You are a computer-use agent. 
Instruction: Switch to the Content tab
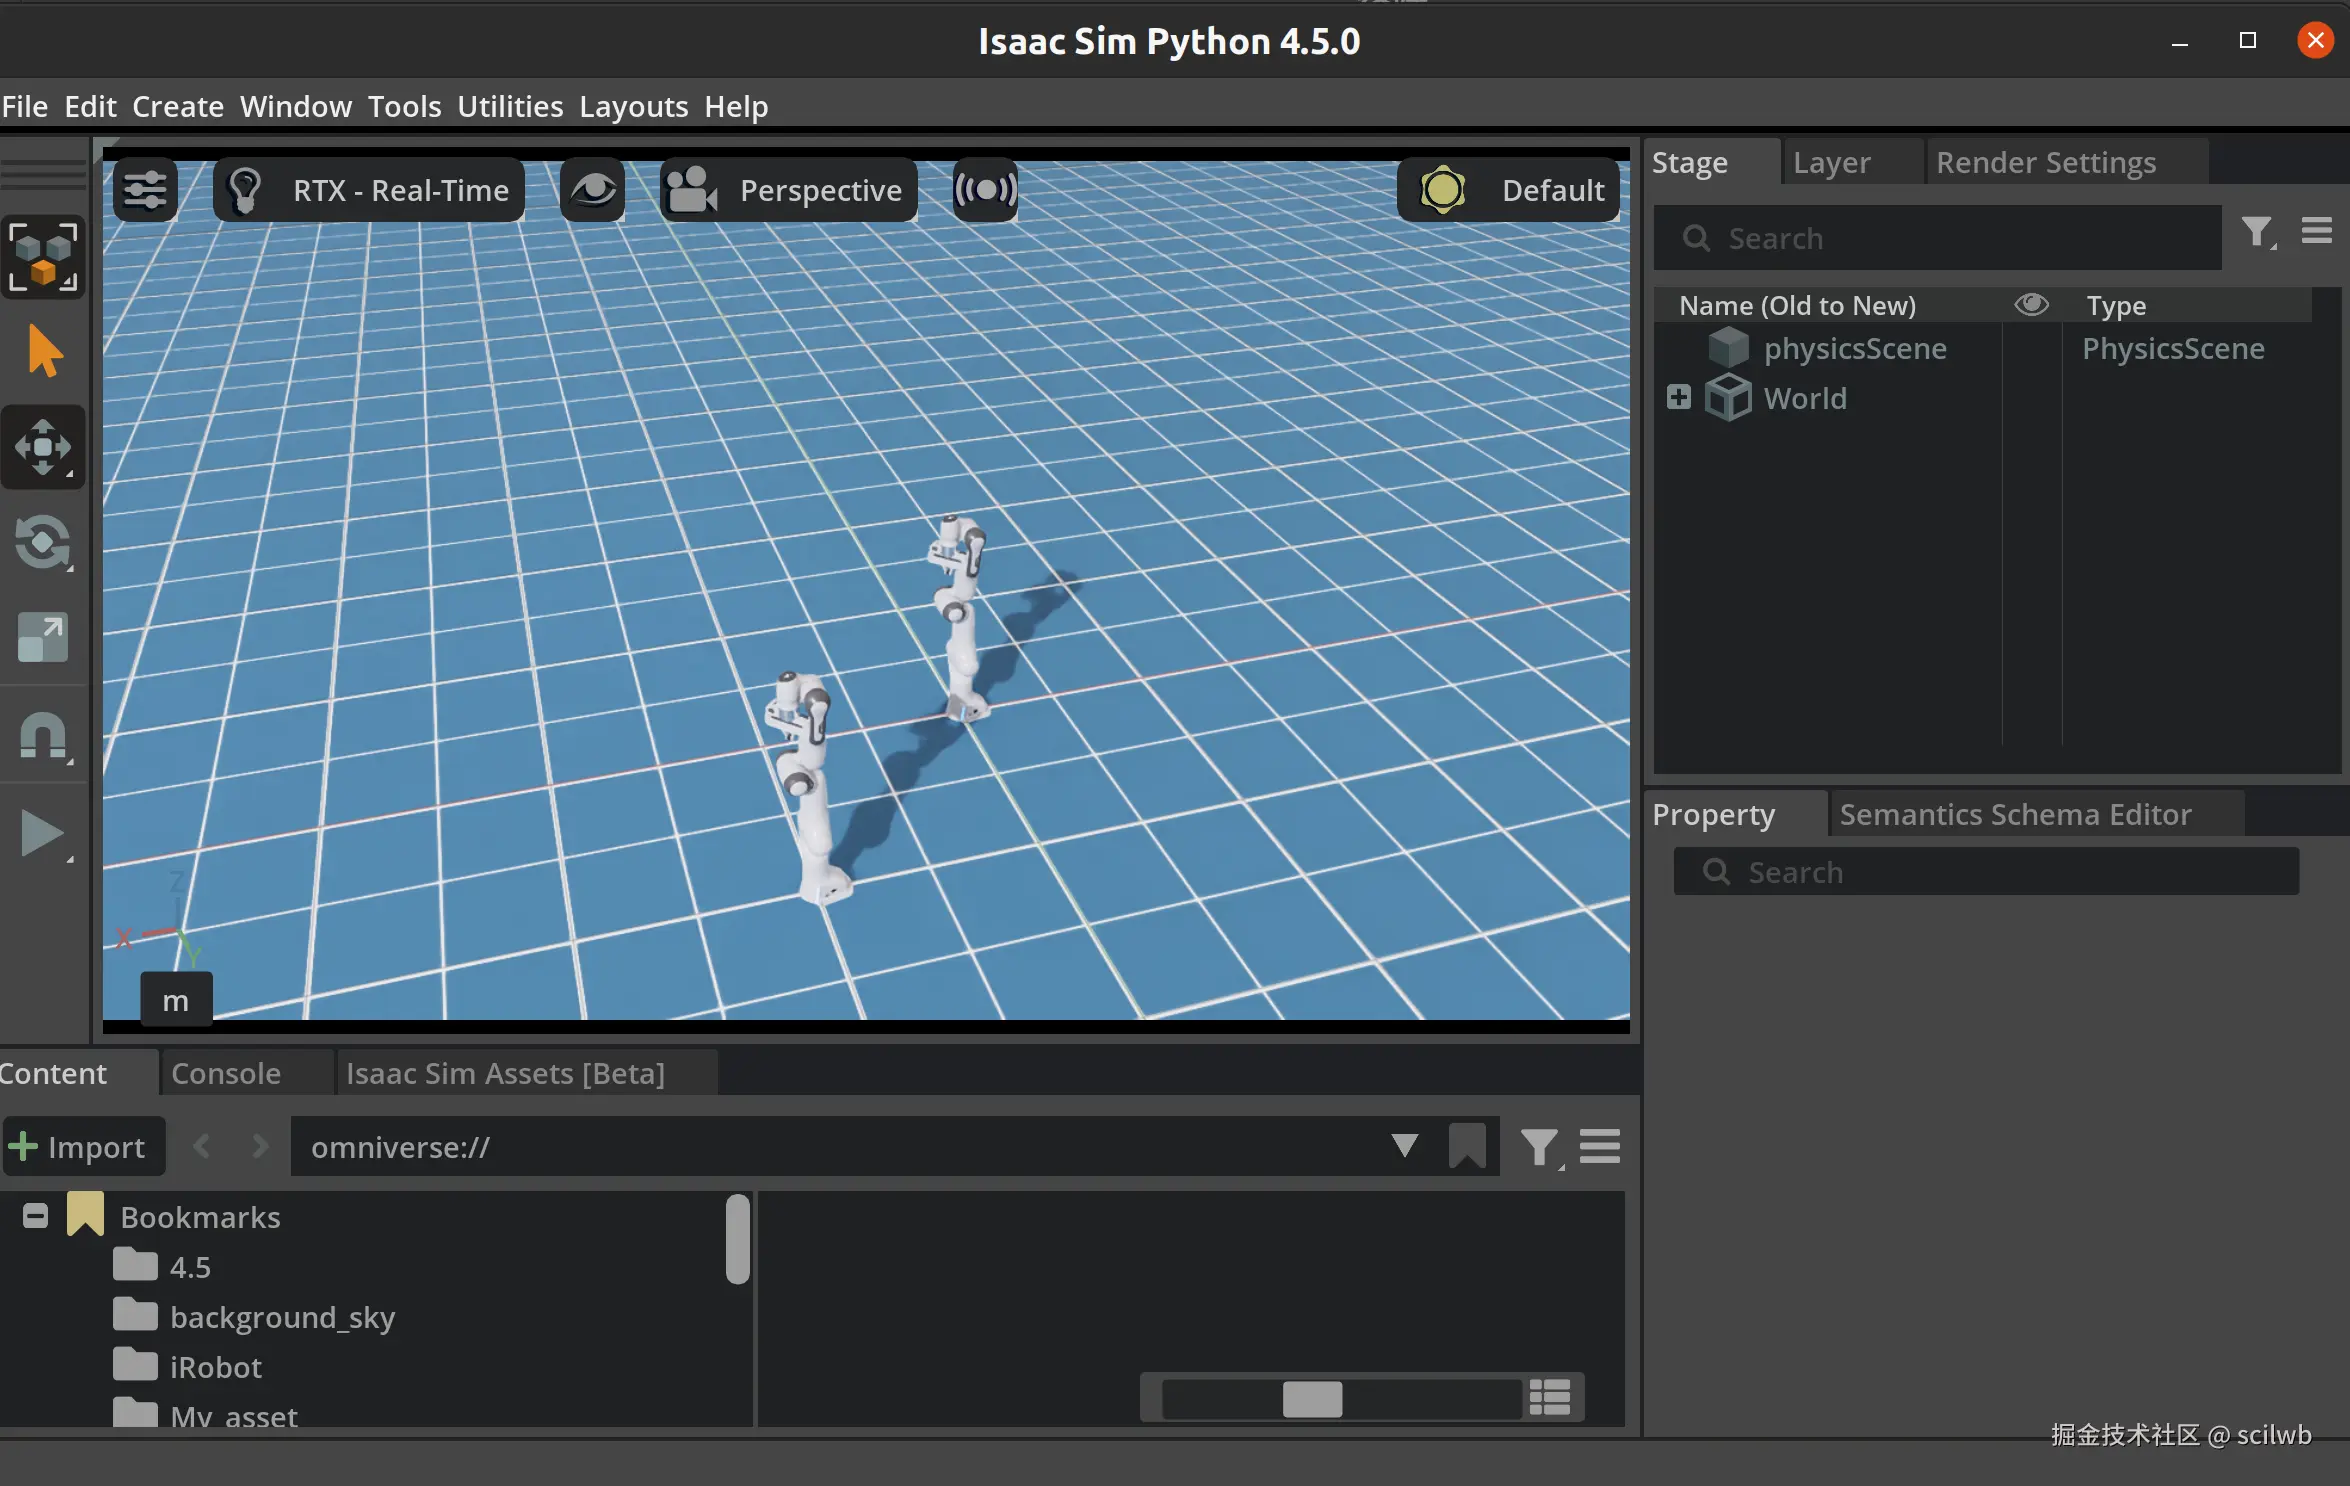pos(54,1073)
